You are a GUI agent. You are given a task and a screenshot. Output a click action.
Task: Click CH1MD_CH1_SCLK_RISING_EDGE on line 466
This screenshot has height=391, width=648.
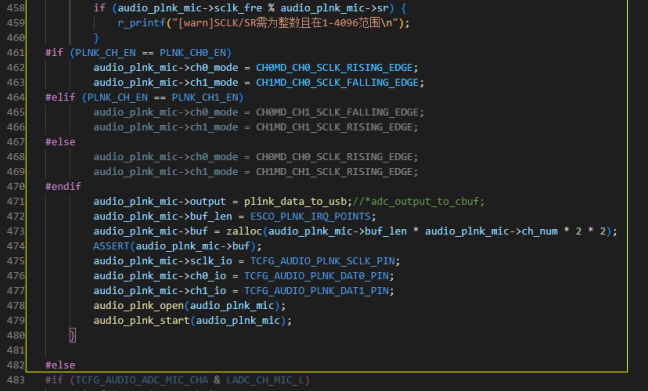pyautogui.click(x=334, y=127)
